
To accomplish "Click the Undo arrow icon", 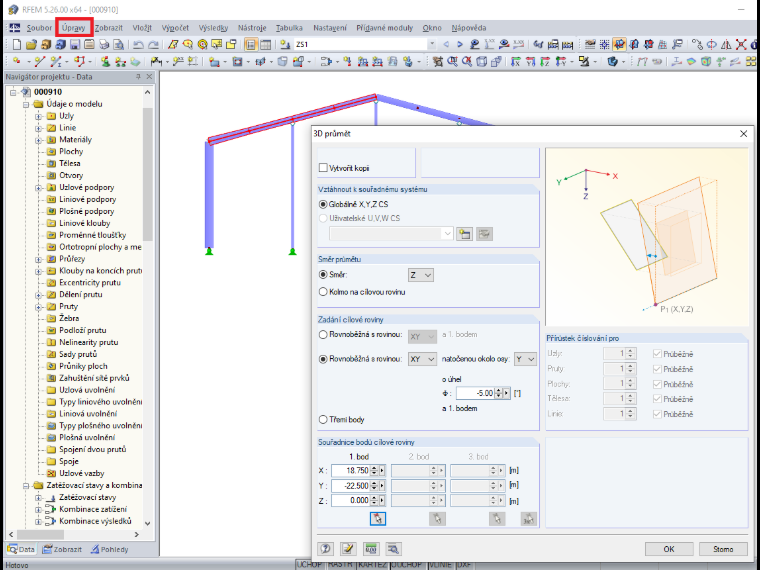I will 138,45.
